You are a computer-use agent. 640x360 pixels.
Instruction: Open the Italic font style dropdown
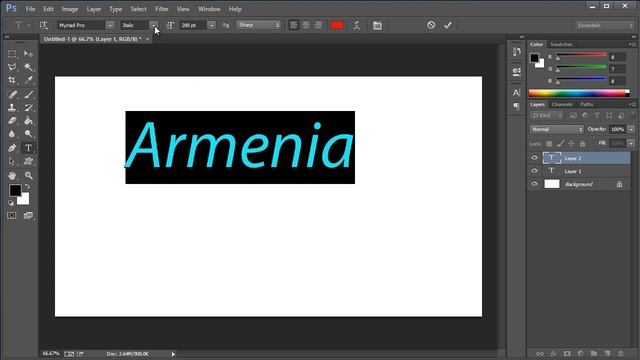click(x=154, y=25)
